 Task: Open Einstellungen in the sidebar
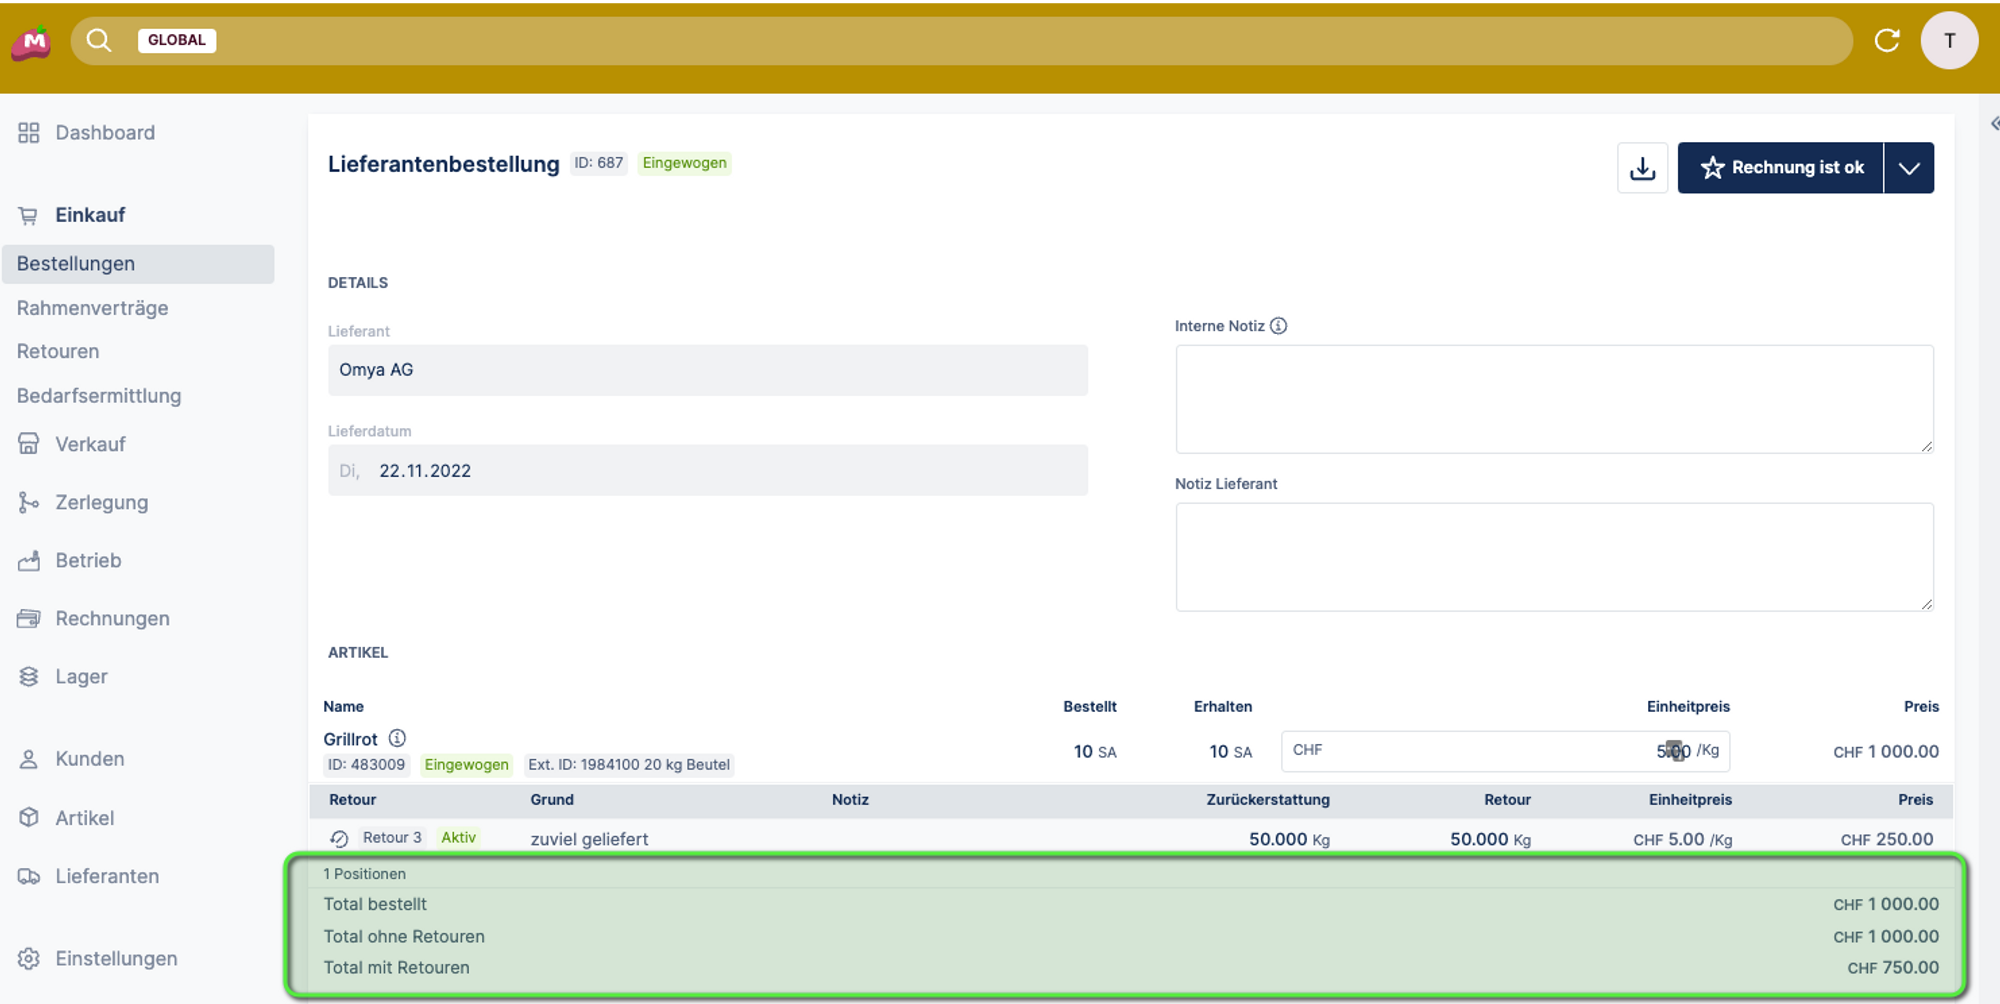(x=116, y=958)
